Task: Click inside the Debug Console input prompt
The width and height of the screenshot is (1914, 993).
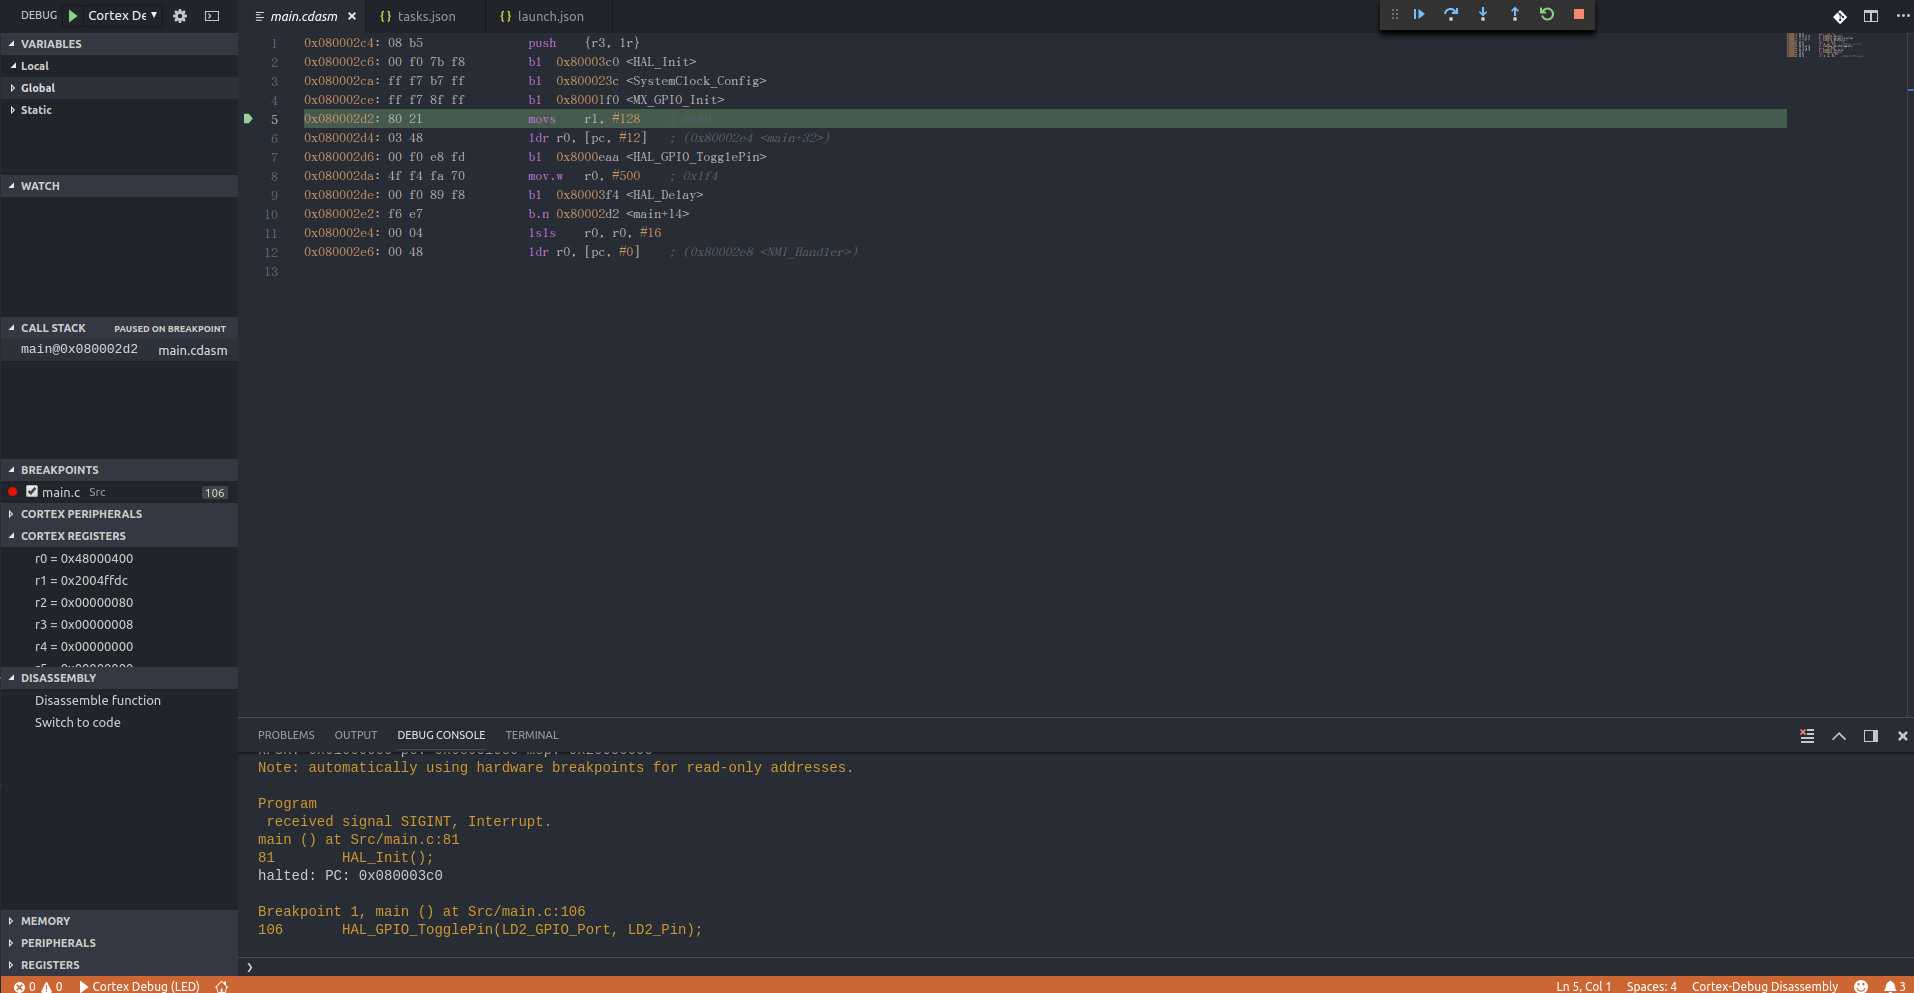Action: pos(600,966)
